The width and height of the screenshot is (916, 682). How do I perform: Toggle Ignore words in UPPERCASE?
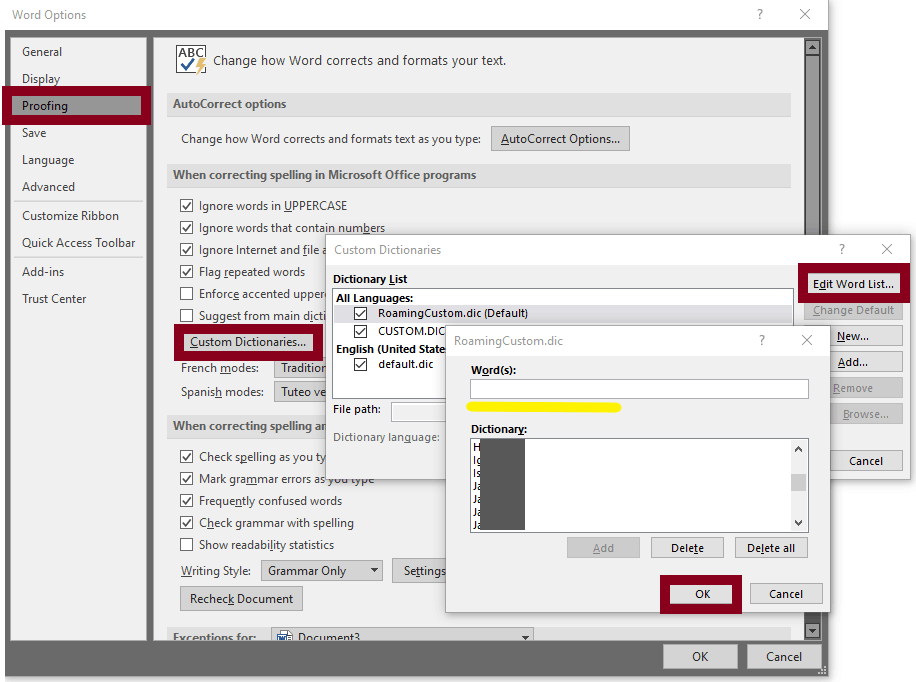tap(186, 206)
